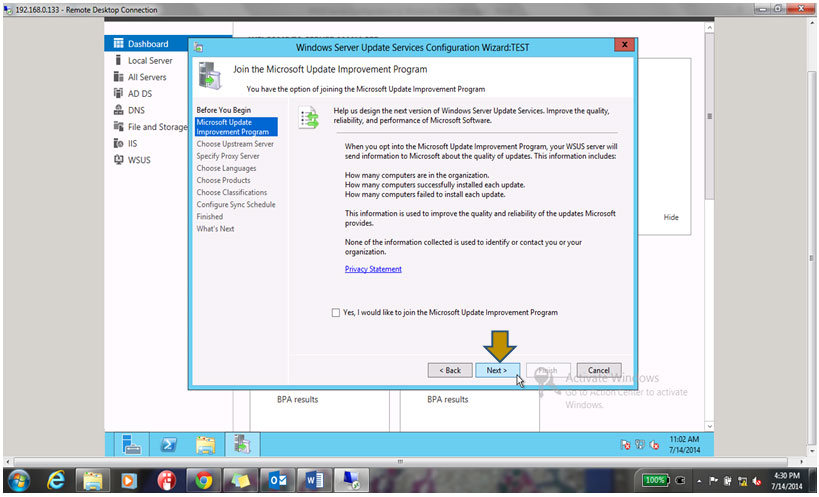Click remote desktop horizontal scrollbar
This screenshot has width=819, height=497.
tap(401, 462)
